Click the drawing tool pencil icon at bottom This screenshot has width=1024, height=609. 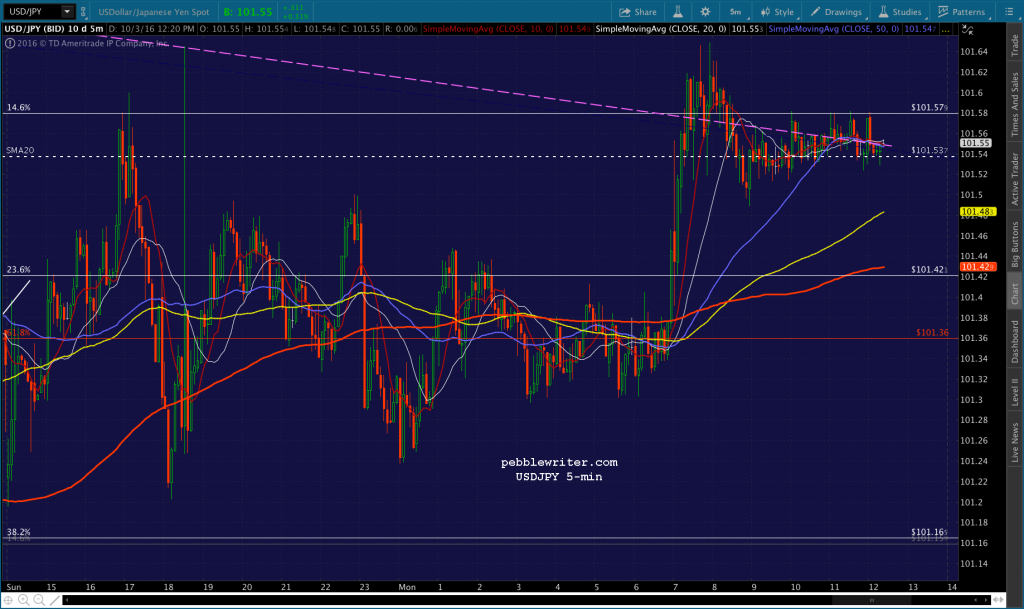point(55,600)
